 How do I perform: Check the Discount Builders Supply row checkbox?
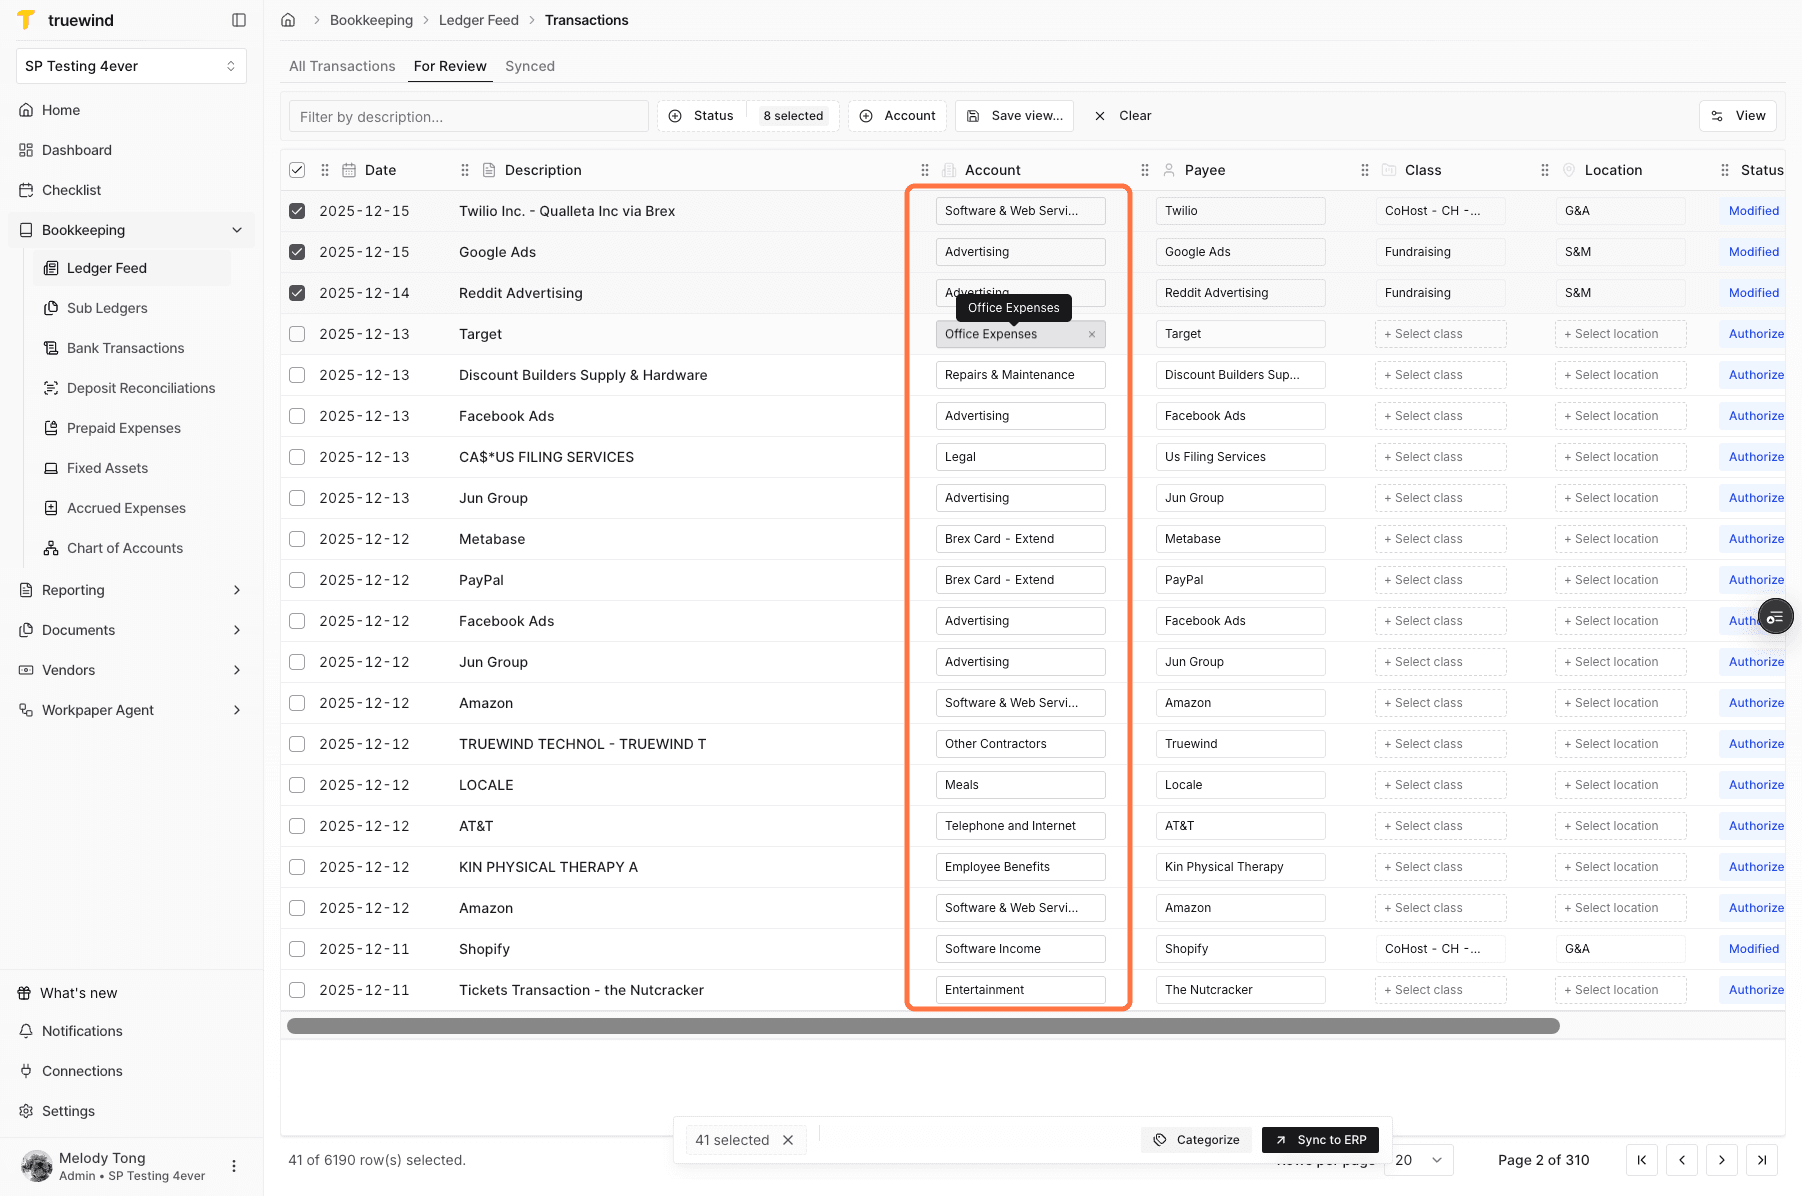(x=297, y=375)
